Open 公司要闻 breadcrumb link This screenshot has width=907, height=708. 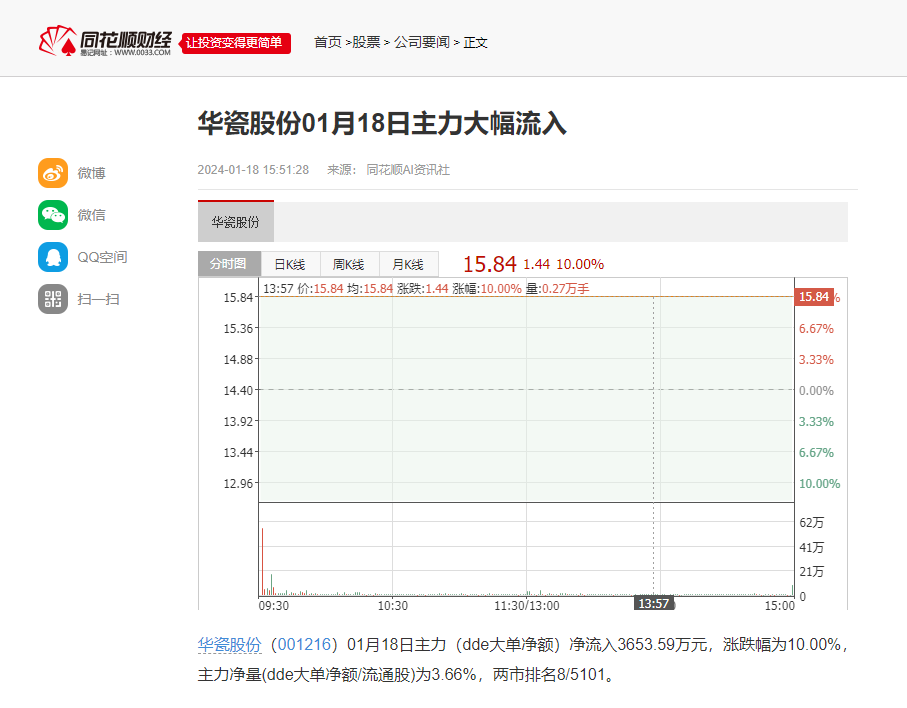pyautogui.click(x=422, y=42)
